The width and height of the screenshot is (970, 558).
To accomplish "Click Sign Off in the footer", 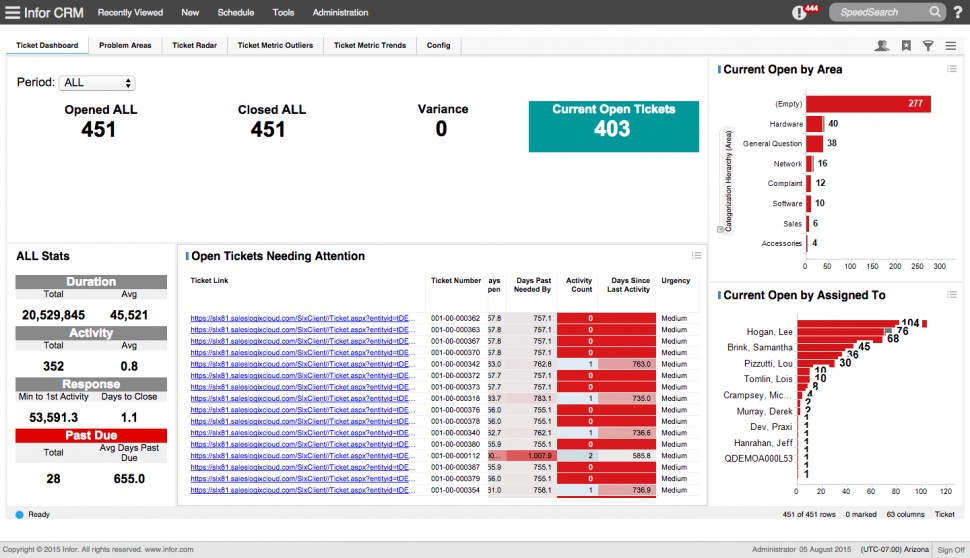I will [x=950, y=549].
